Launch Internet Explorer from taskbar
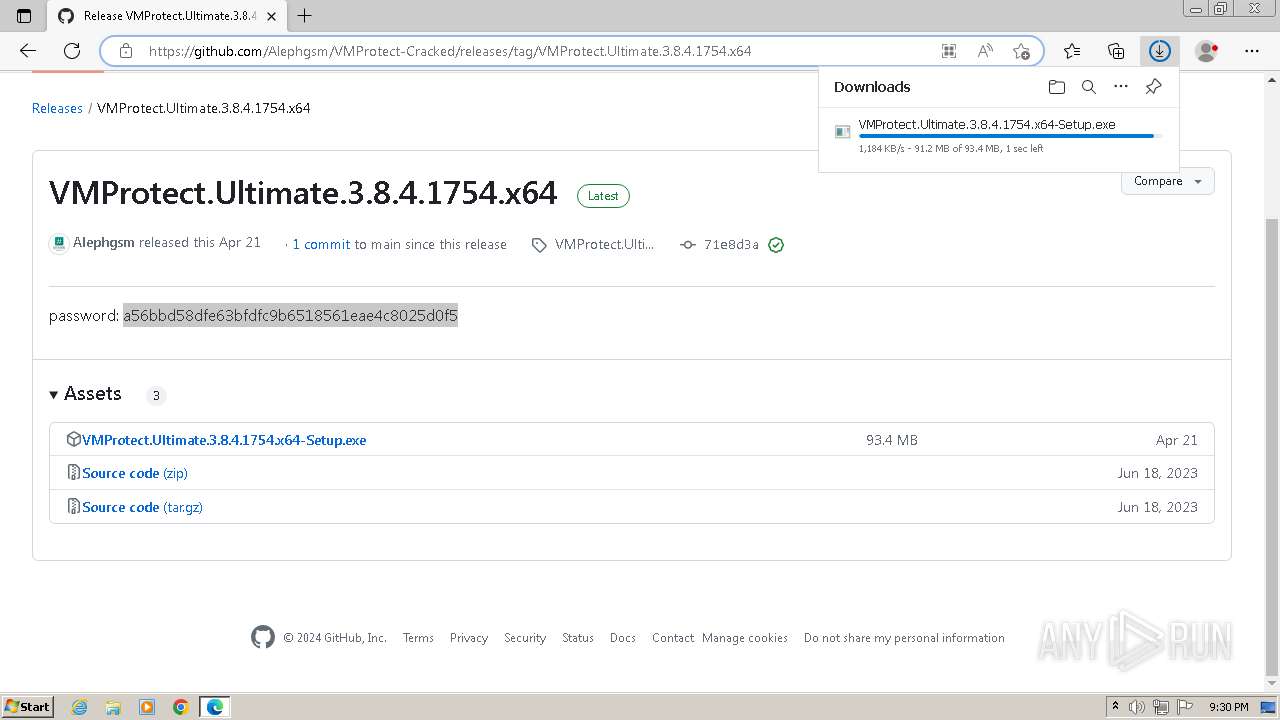 point(79,707)
